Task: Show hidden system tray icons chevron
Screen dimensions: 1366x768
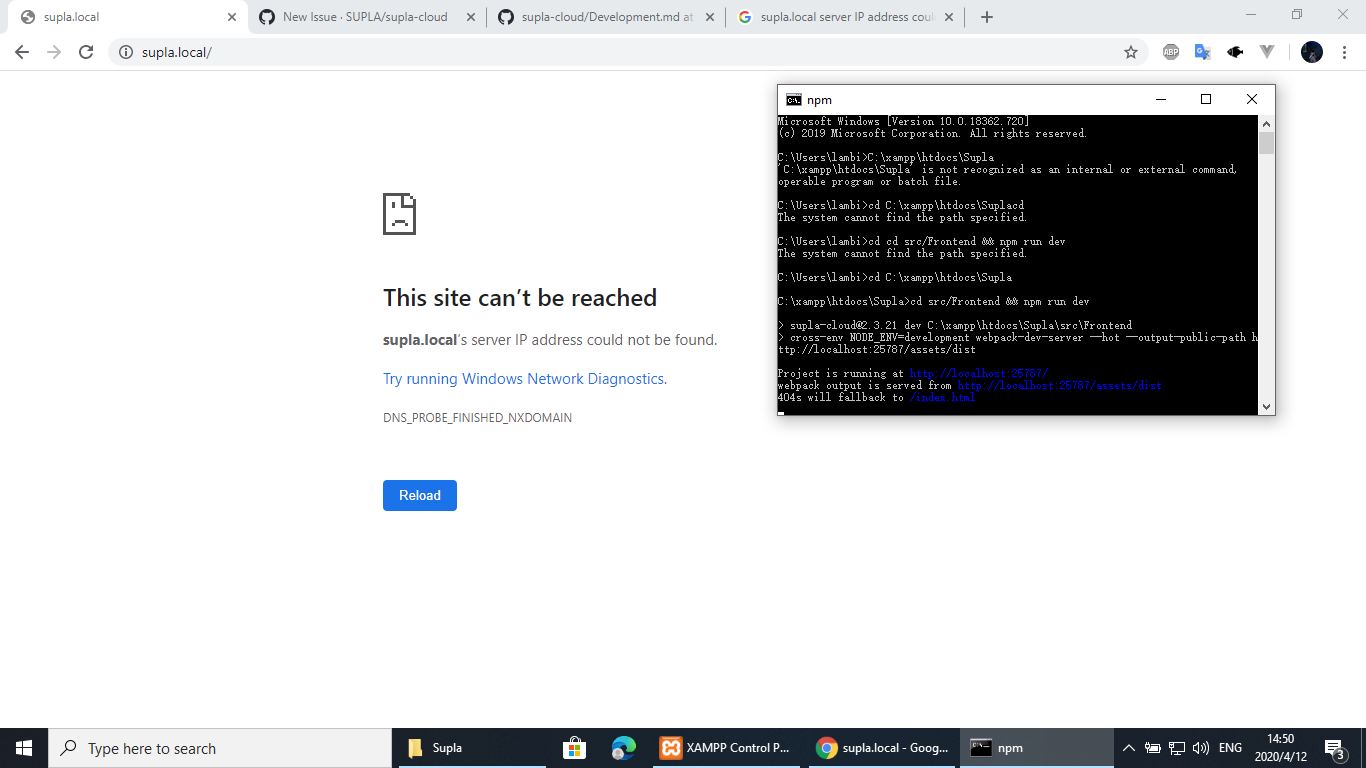Action: [1129, 748]
